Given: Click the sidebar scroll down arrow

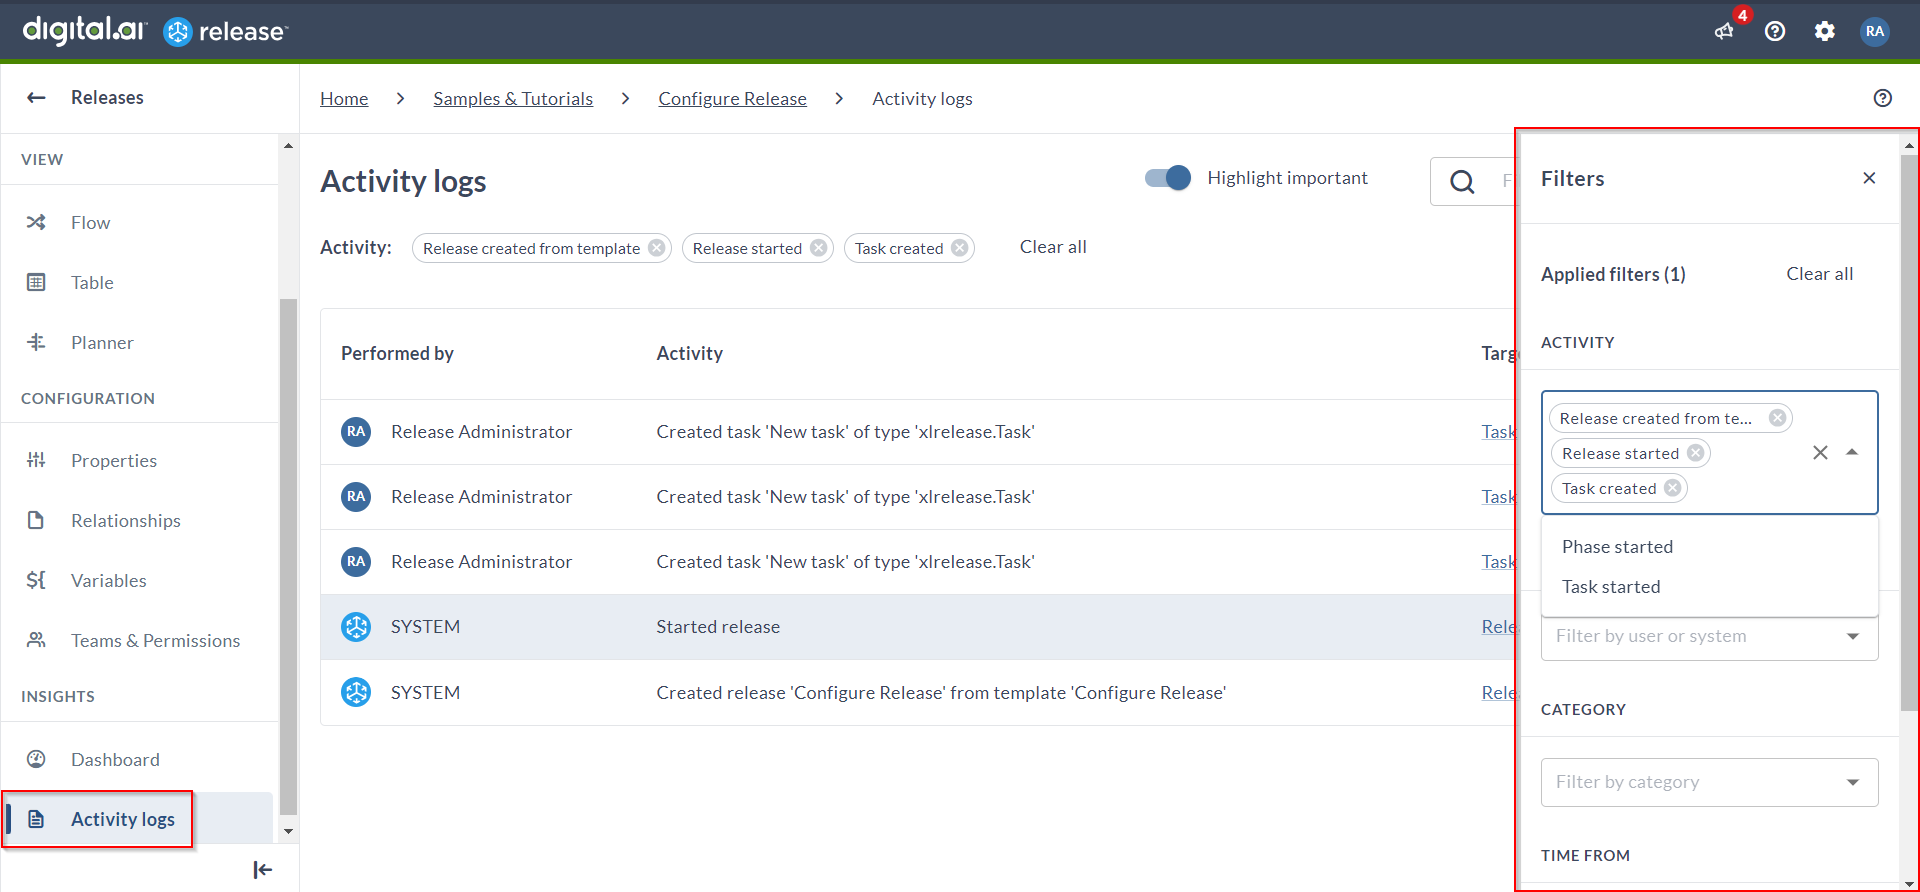Looking at the screenshot, I should click(289, 831).
